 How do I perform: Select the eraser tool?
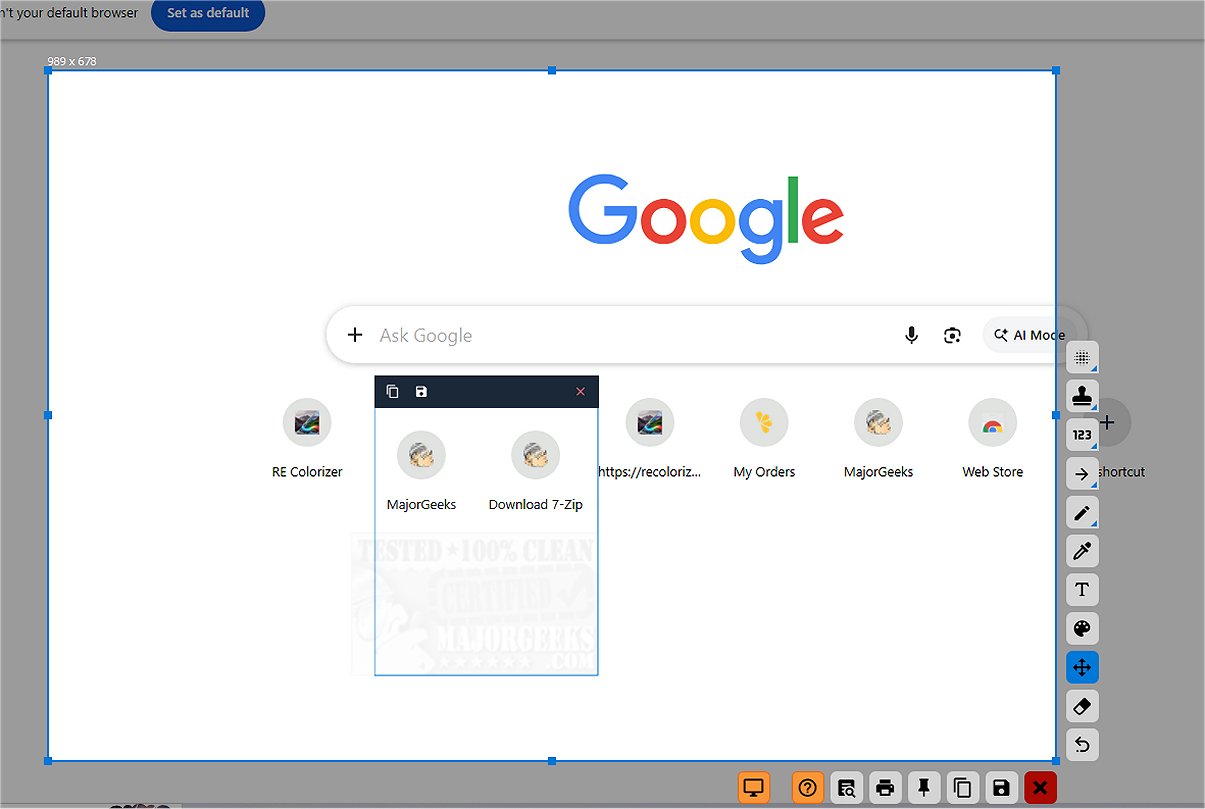coord(1082,706)
